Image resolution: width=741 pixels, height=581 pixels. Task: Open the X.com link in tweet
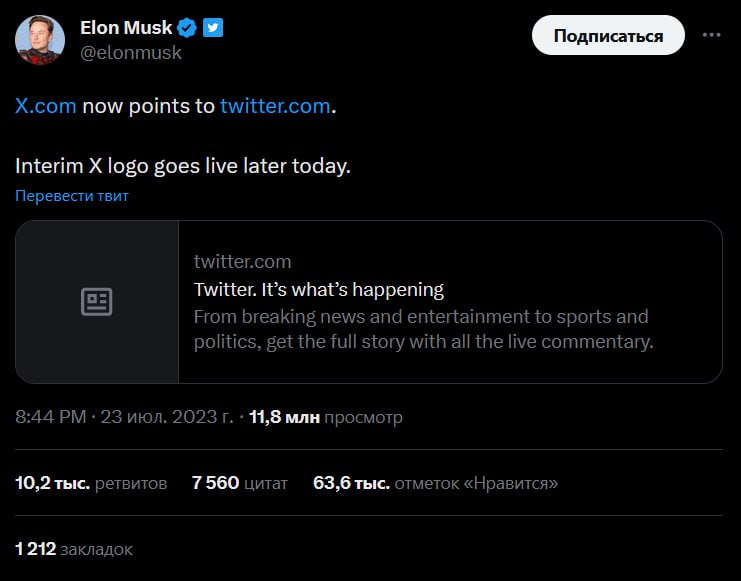[46, 106]
